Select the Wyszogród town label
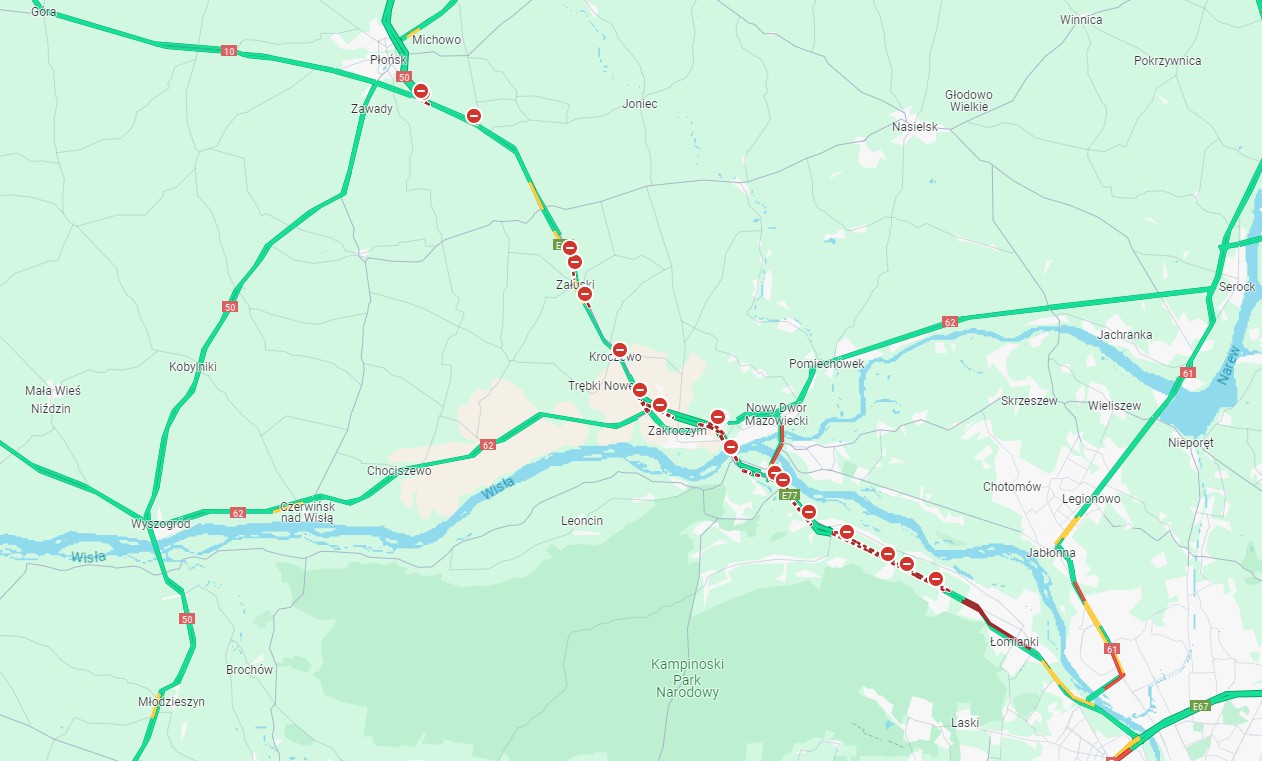Image resolution: width=1262 pixels, height=761 pixels. click(x=161, y=524)
